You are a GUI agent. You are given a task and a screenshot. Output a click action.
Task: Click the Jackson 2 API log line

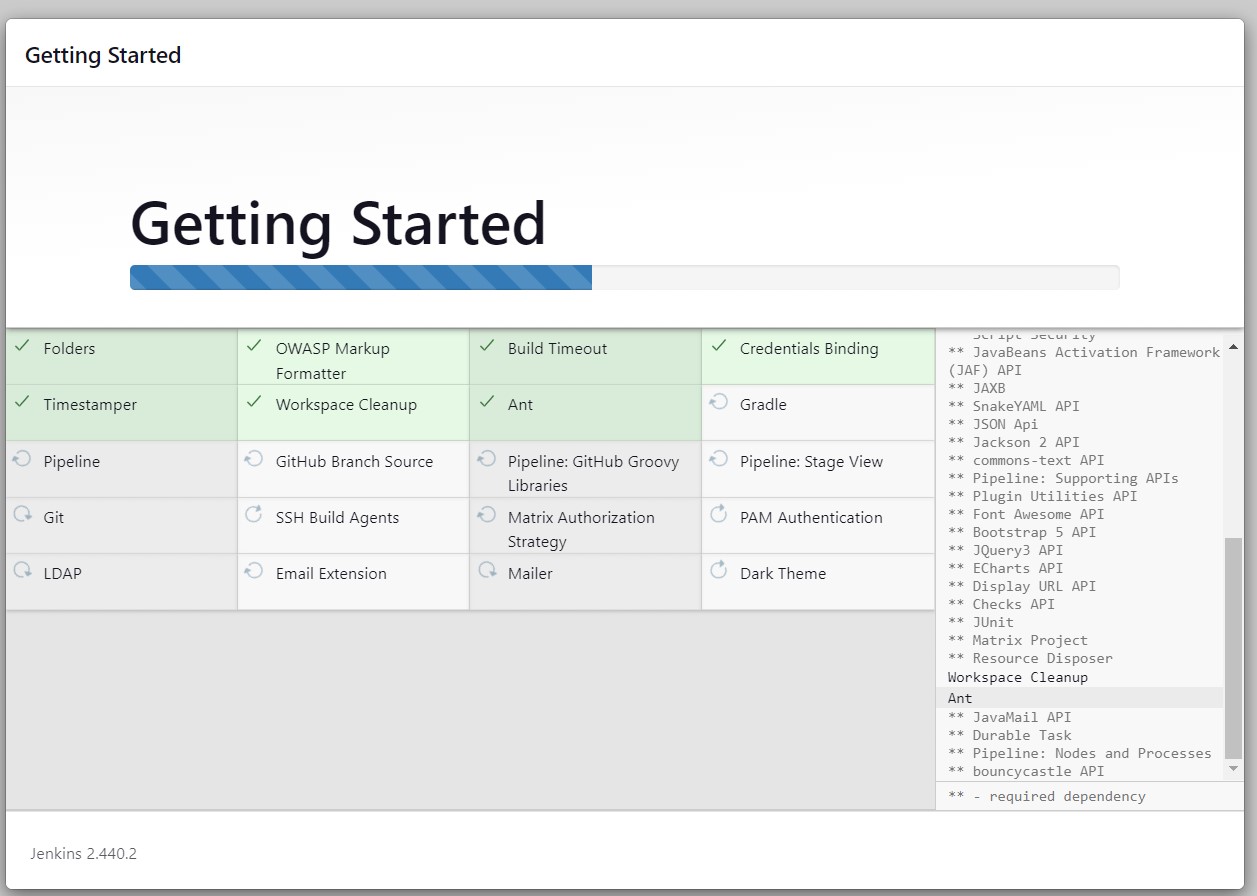tap(1014, 442)
